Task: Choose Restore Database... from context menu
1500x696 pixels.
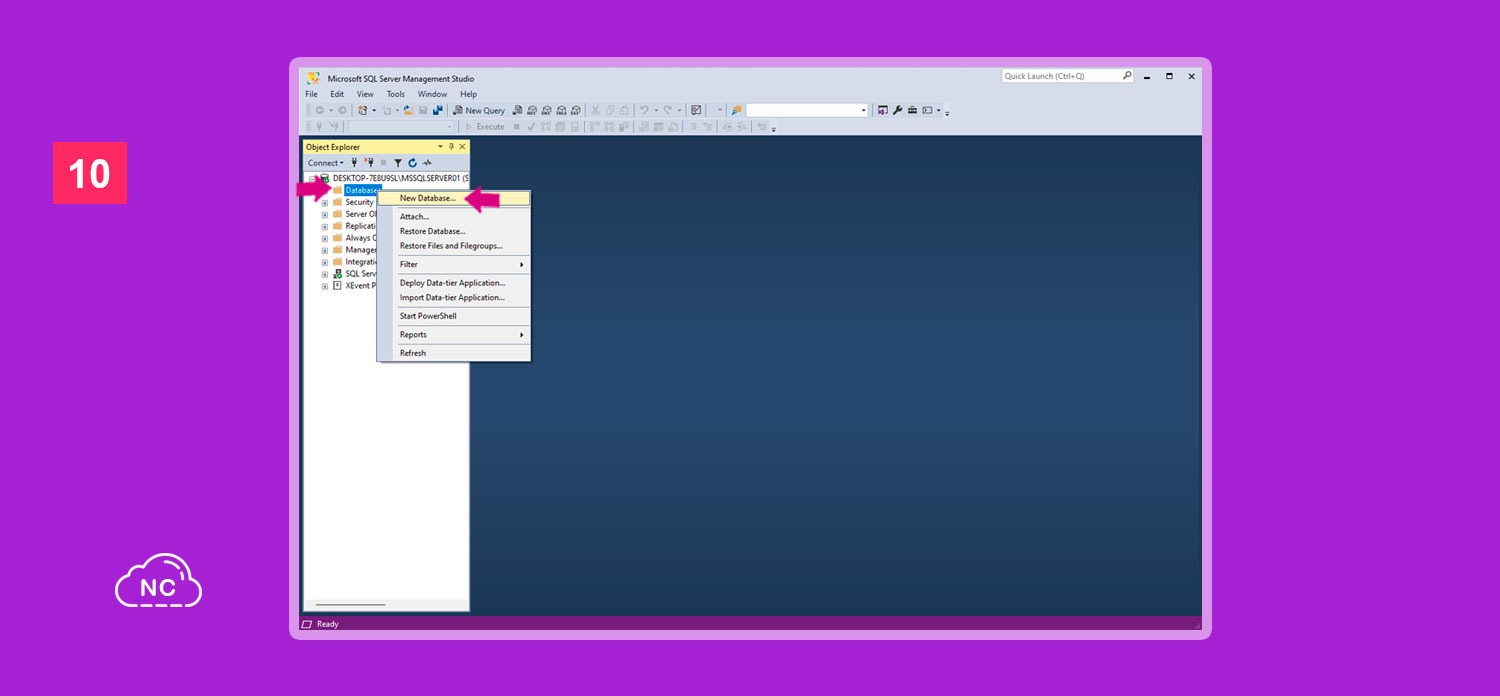Action: pyautogui.click(x=454, y=231)
